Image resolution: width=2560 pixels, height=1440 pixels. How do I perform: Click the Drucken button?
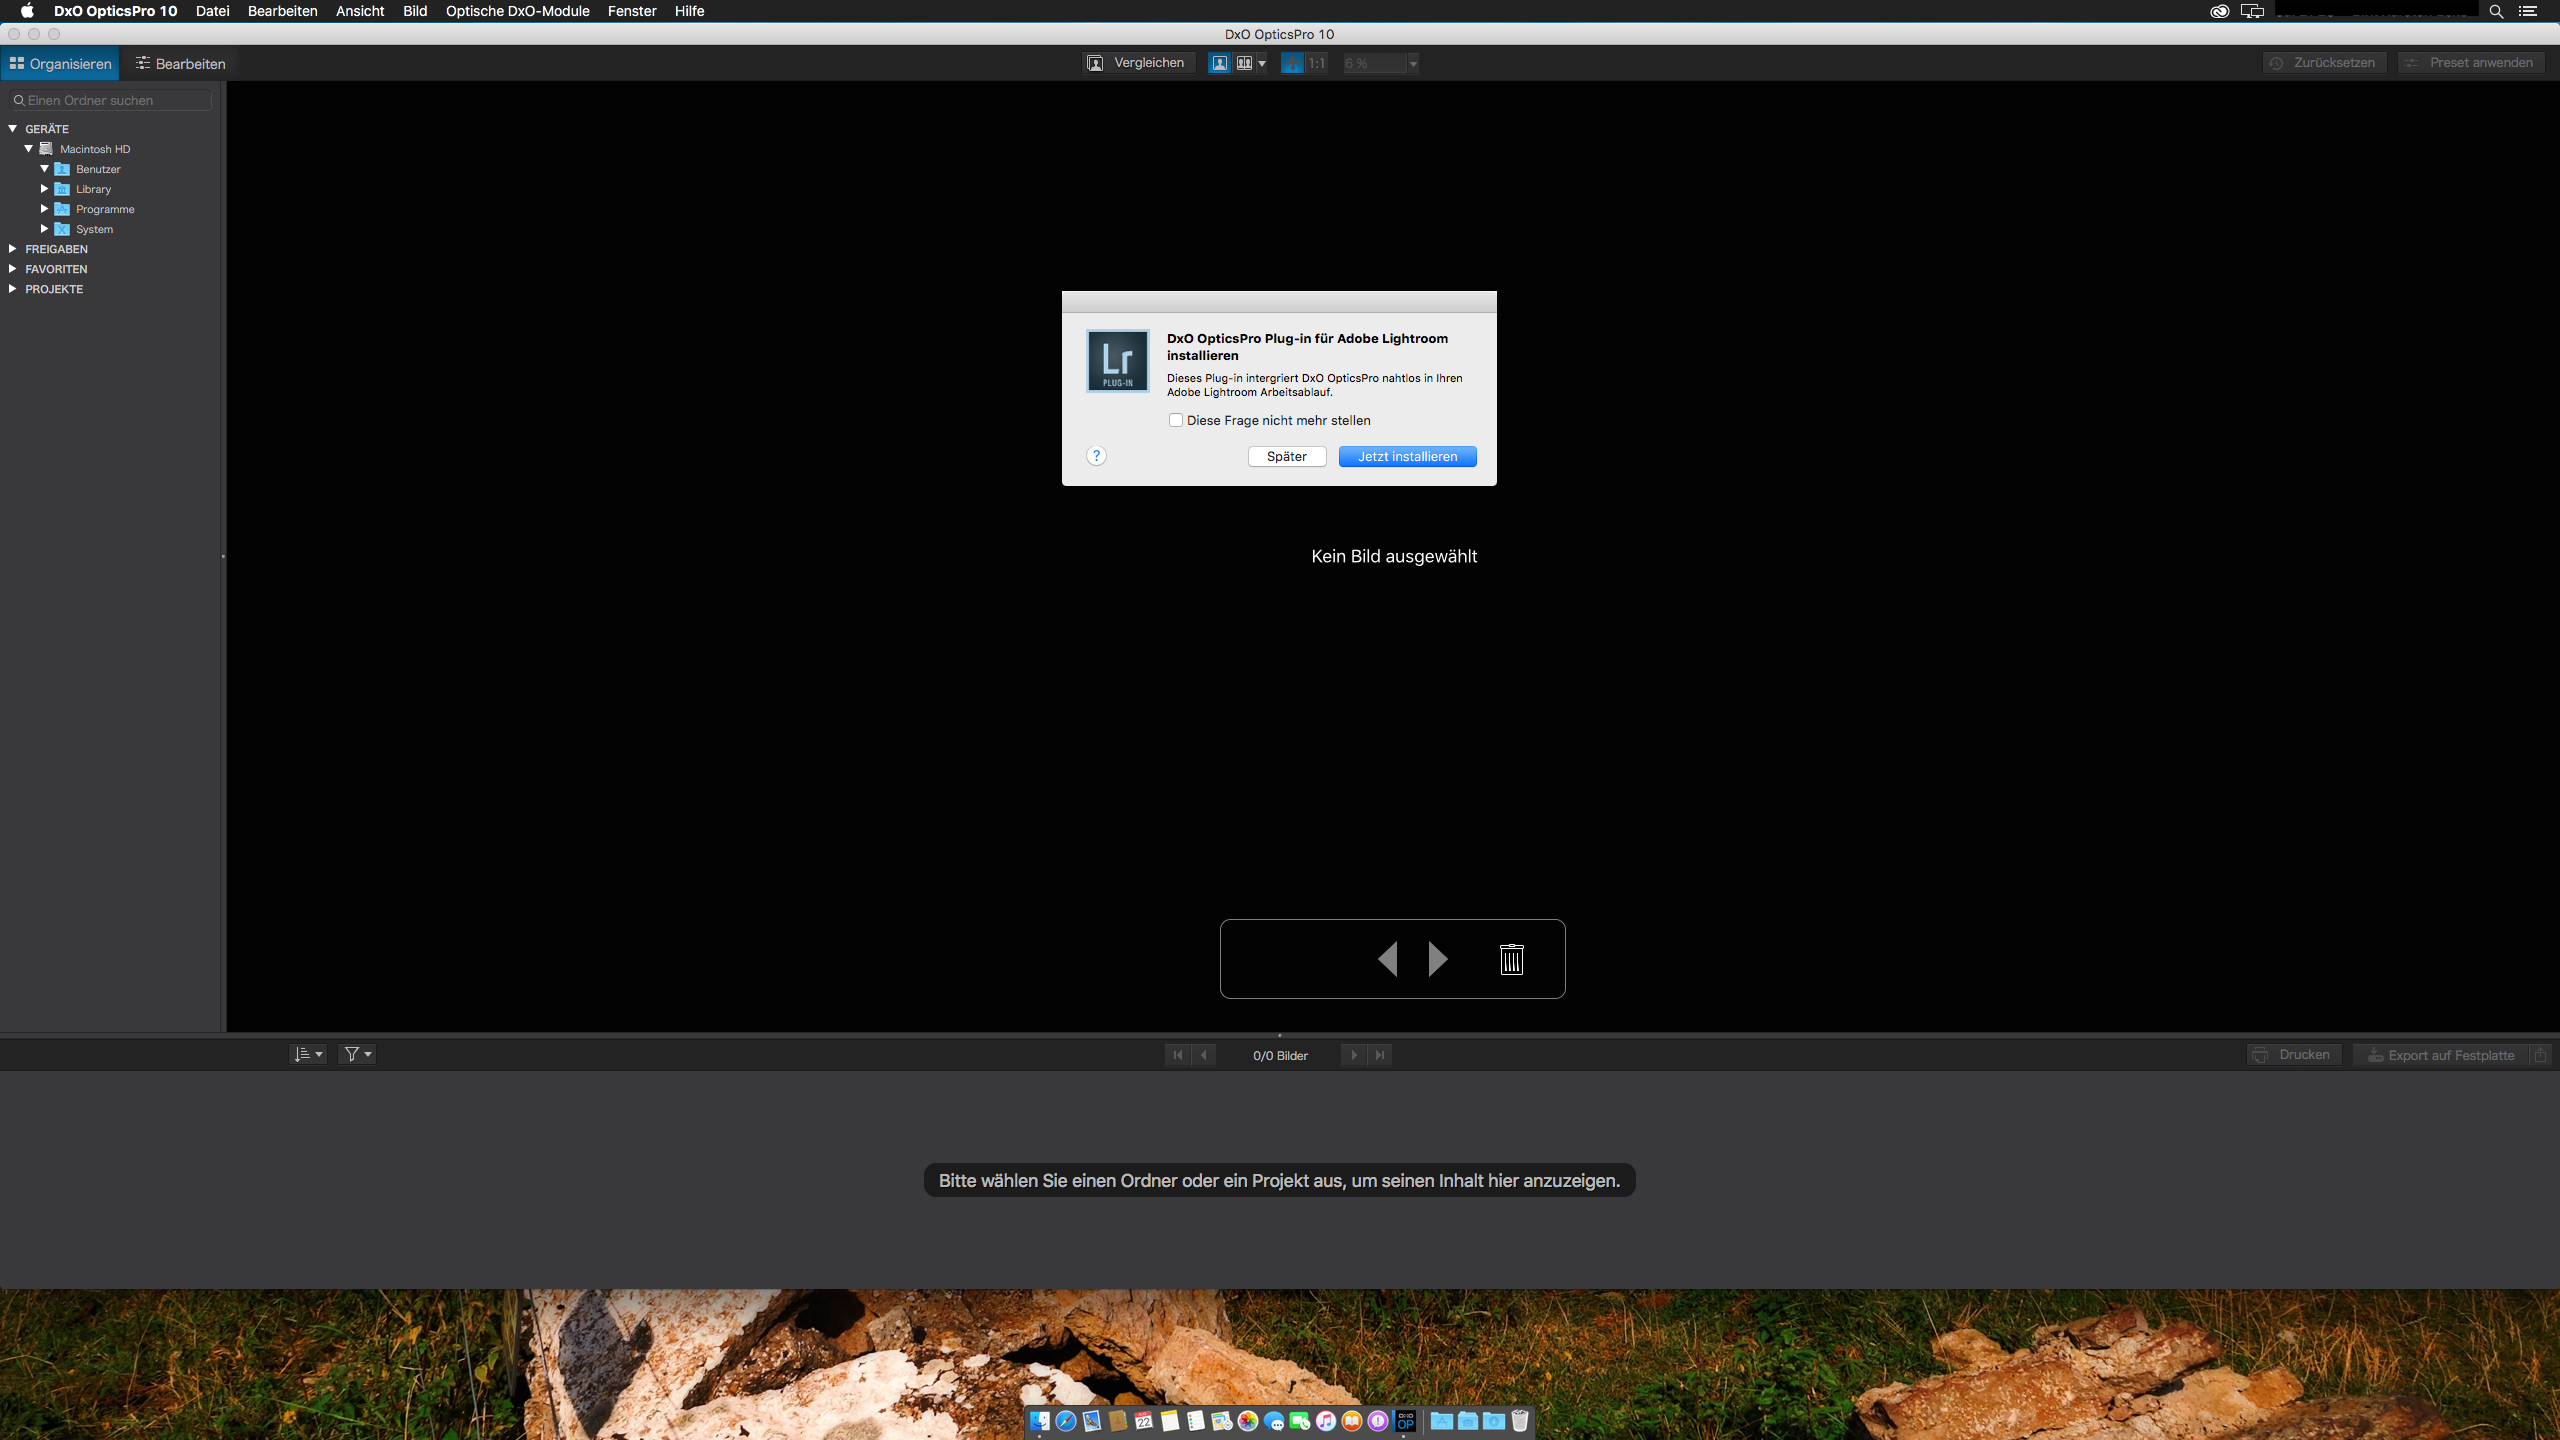pyautogui.click(x=2294, y=1055)
